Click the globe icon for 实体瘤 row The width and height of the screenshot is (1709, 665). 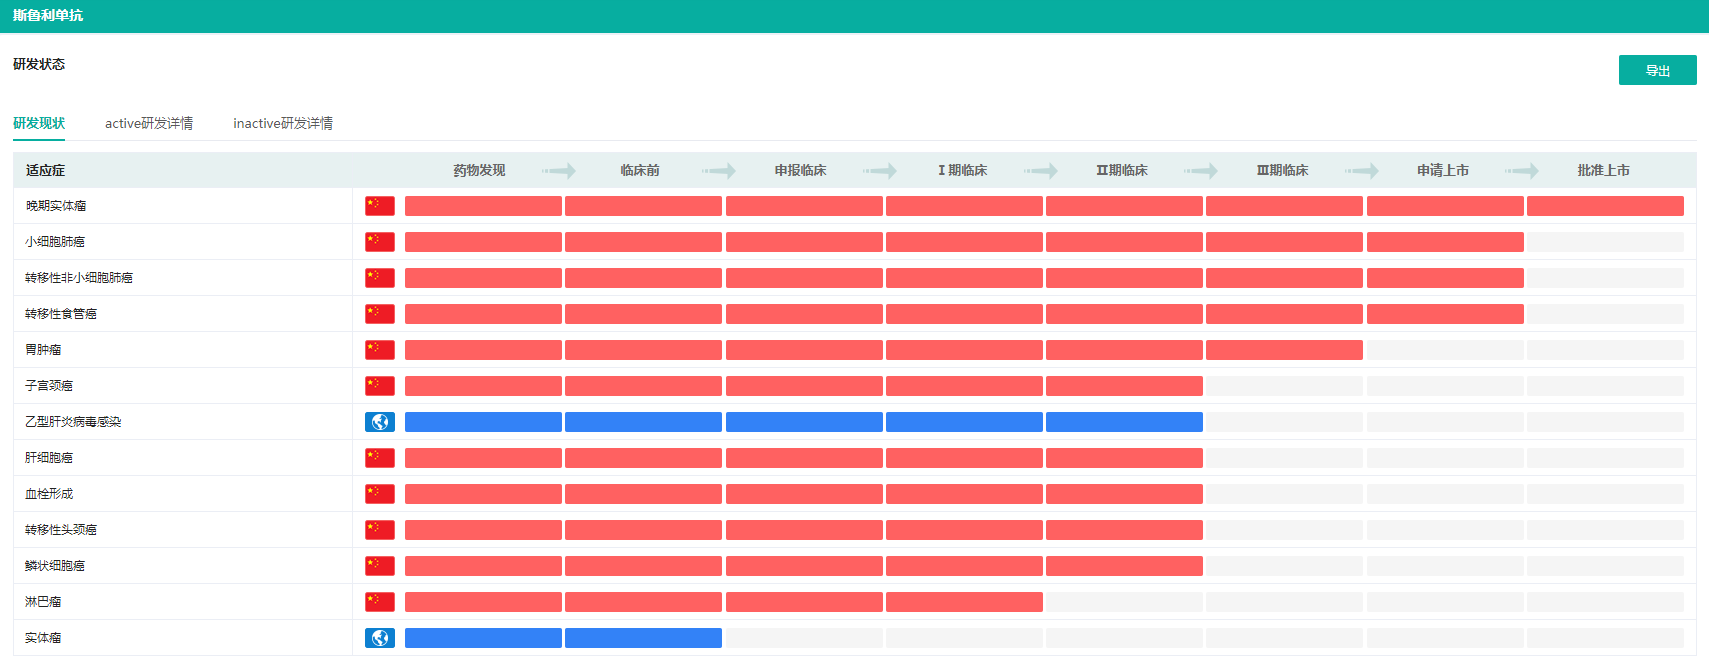379,638
